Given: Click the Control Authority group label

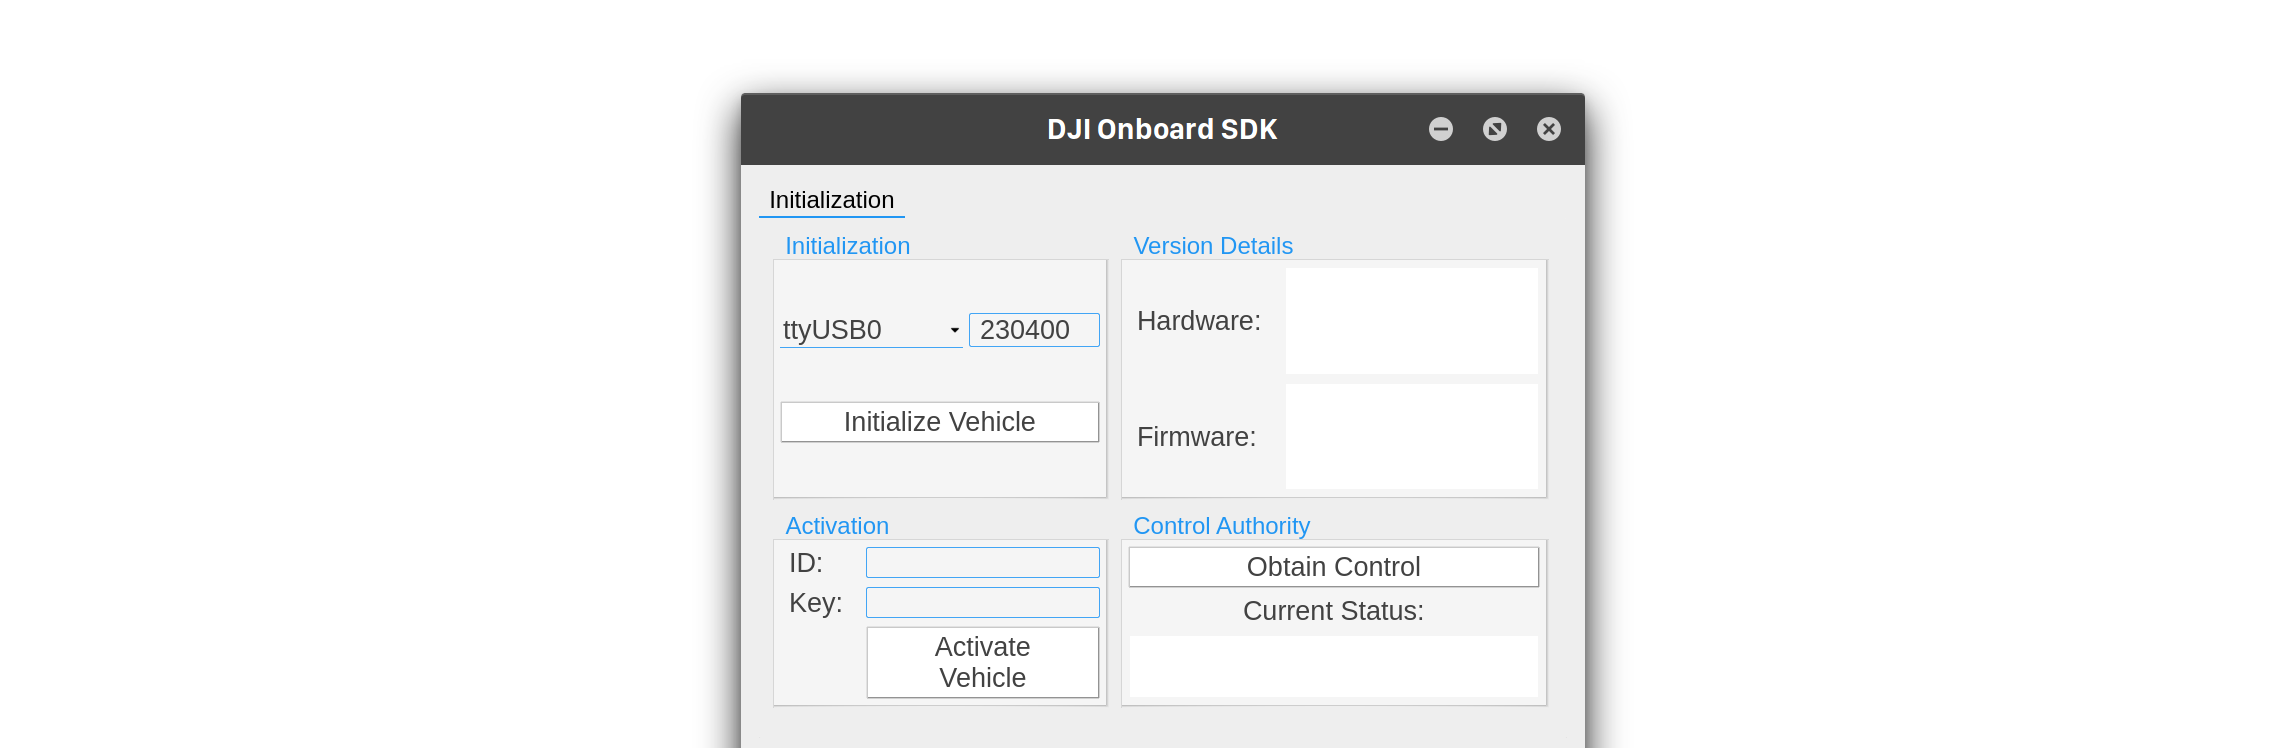Looking at the screenshot, I should click(1222, 526).
